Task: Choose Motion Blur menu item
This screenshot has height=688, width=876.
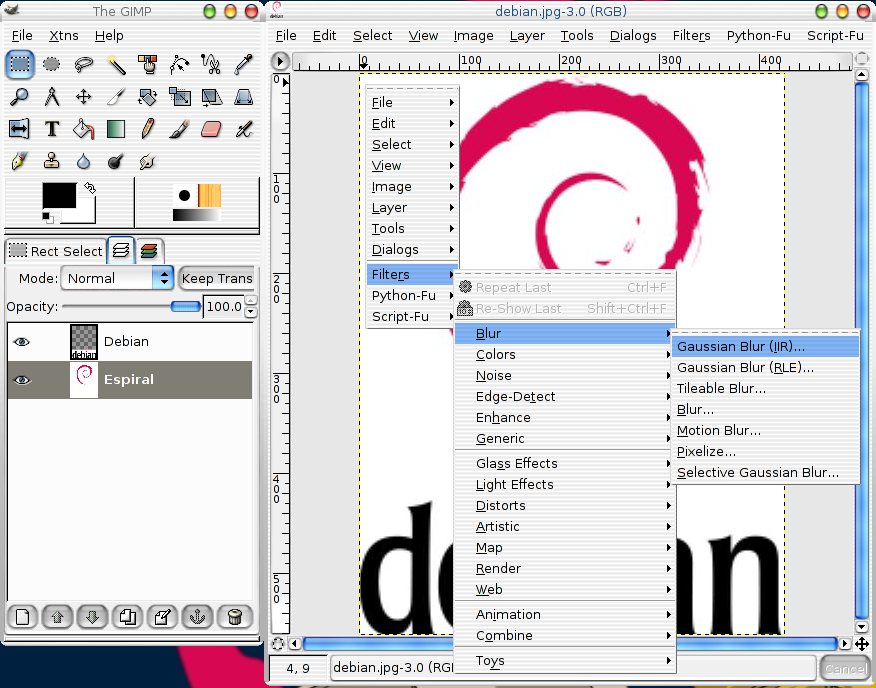Action: point(764,431)
